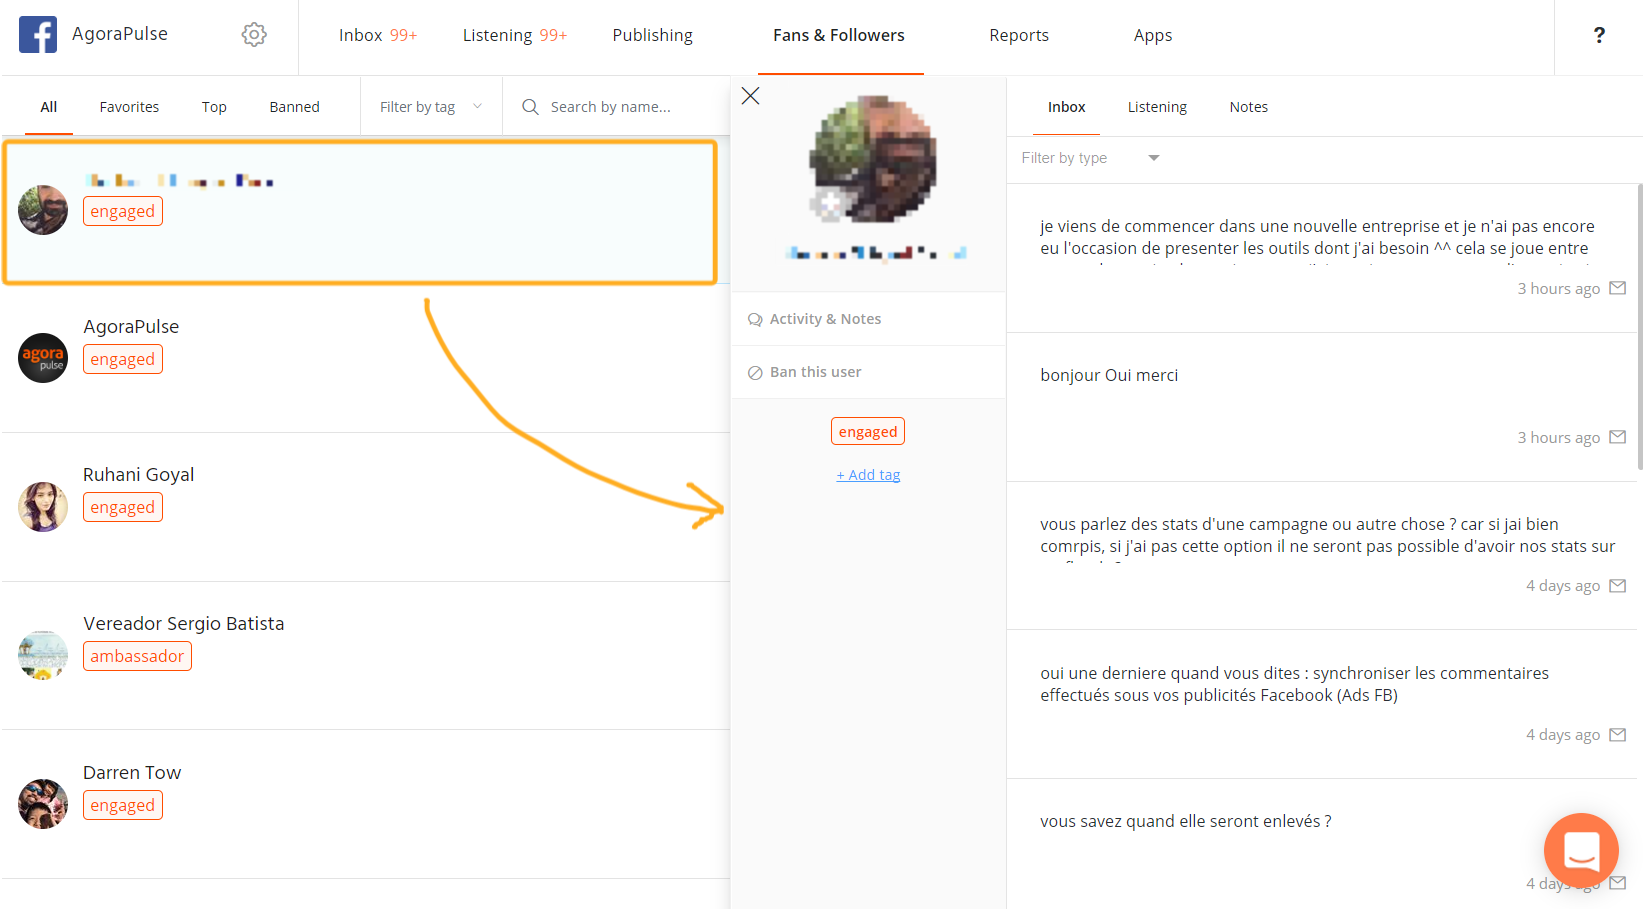
Task: Select the Inbox tab in user details
Action: (x=1066, y=107)
